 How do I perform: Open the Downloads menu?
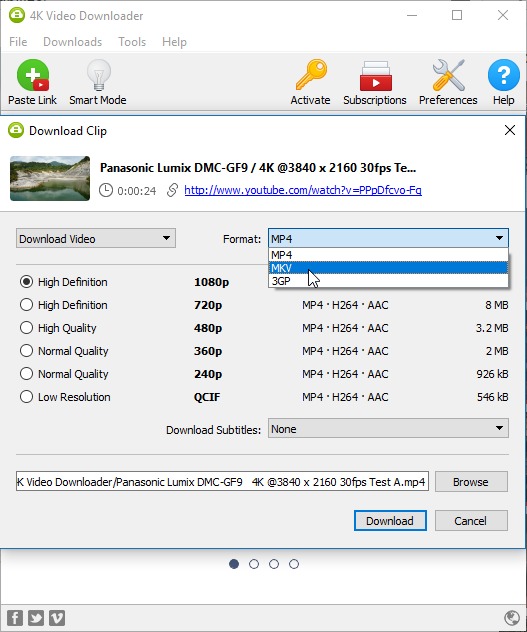(x=73, y=42)
